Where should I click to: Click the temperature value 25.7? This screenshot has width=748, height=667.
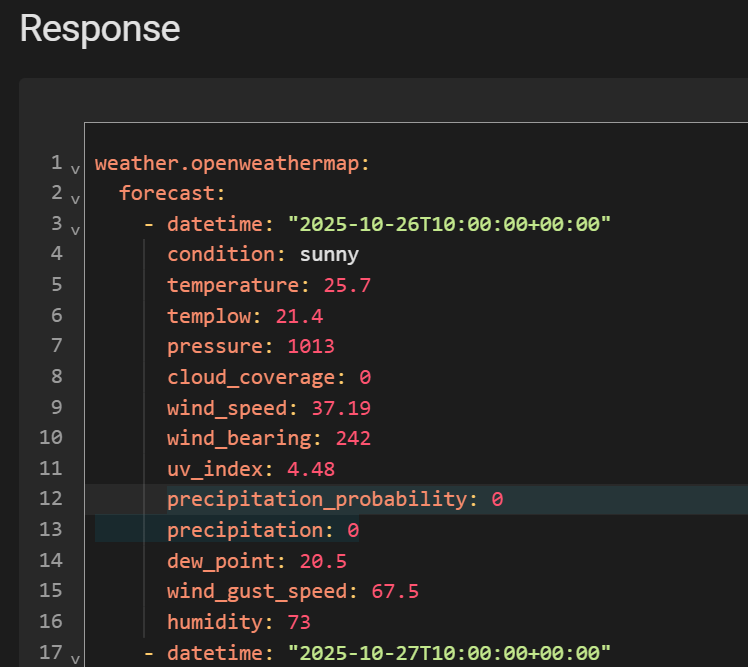347,285
